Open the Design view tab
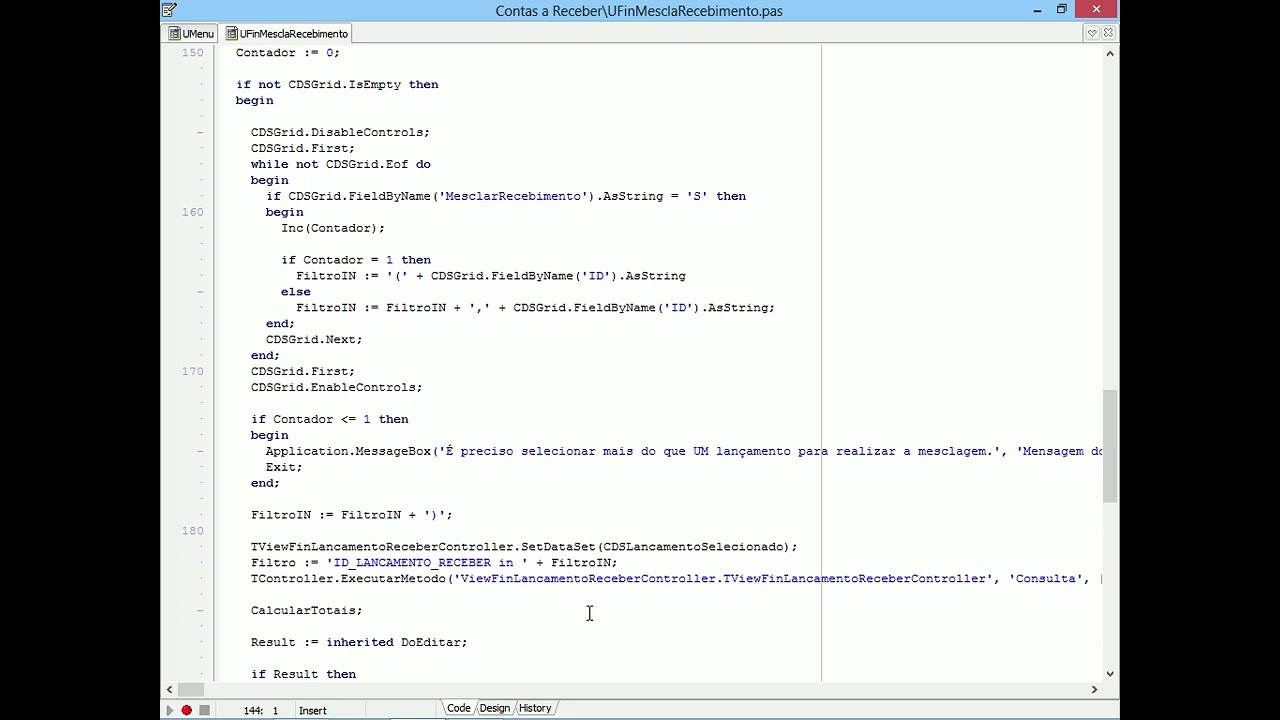The image size is (1280, 720). 494,708
